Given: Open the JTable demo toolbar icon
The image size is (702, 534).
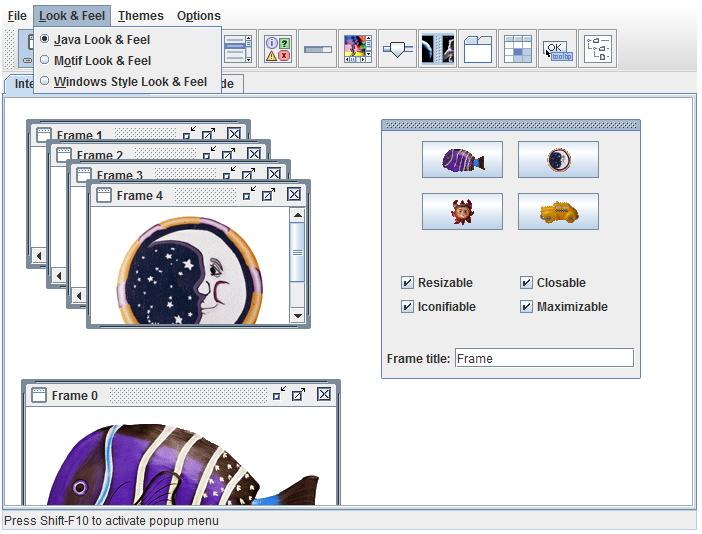Looking at the screenshot, I should coord(517,48).
